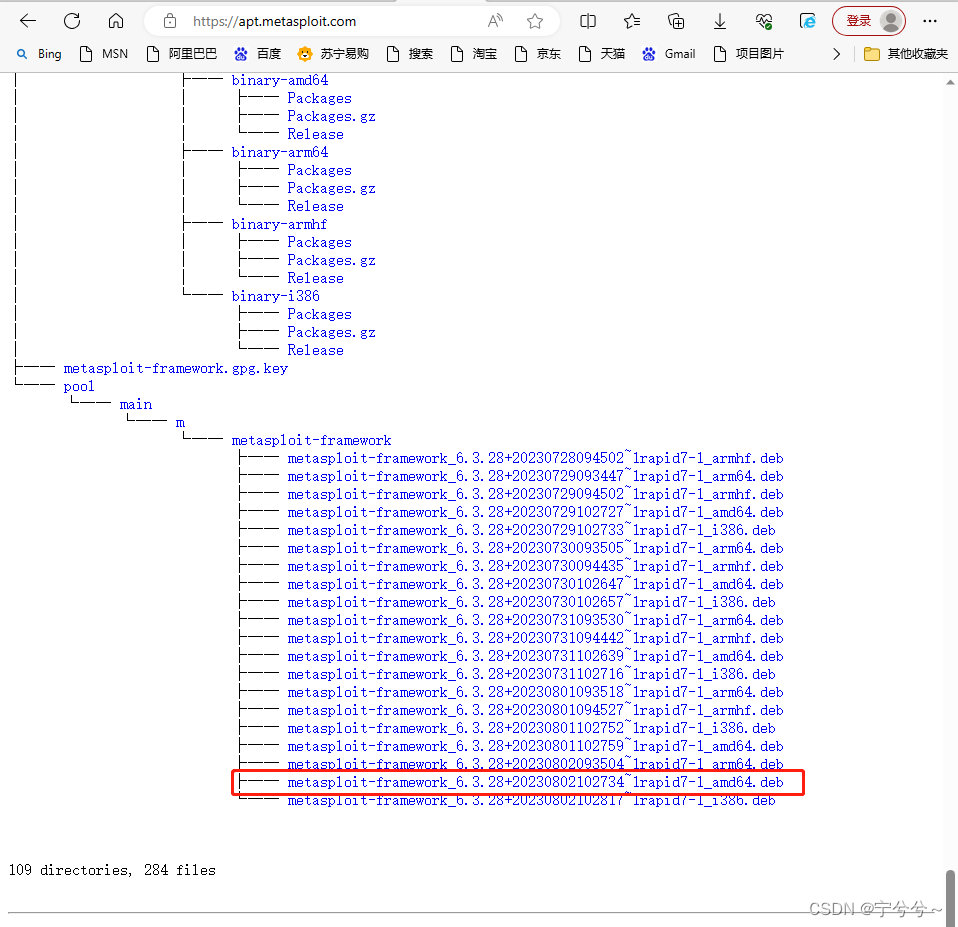Expand the hidden bookmarks overflow chevron
The height and width of the screenshot is (927, 958).
click(x=836, y=54)
